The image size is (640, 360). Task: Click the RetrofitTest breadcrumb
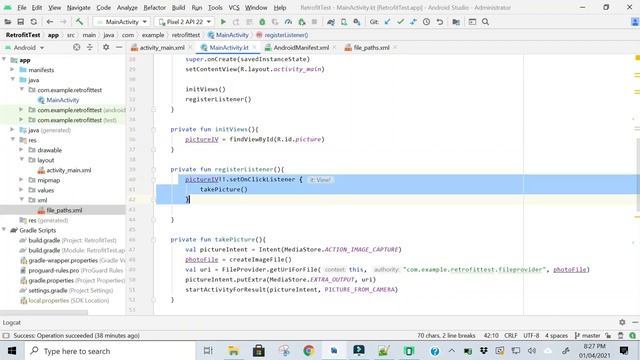(x=23, y=35)
